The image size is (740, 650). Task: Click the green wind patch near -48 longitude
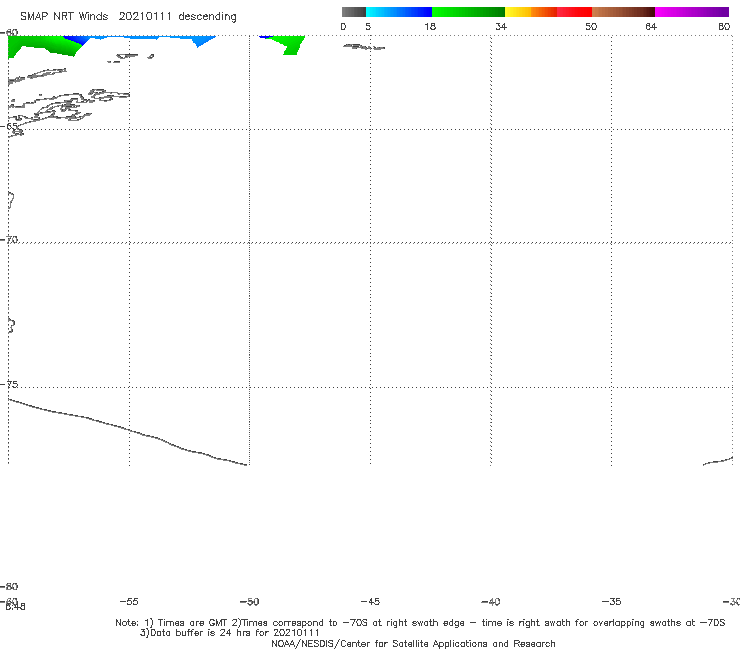(290, 45)
